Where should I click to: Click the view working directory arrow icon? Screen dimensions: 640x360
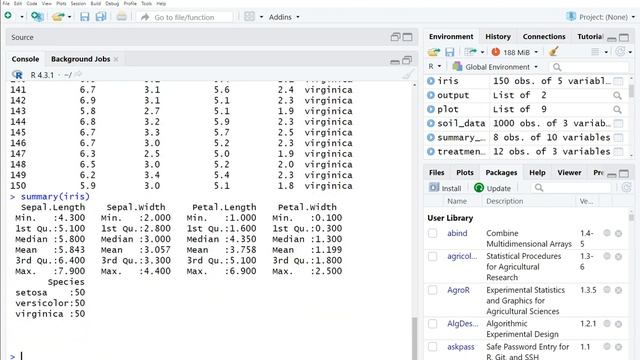point(78,74)
